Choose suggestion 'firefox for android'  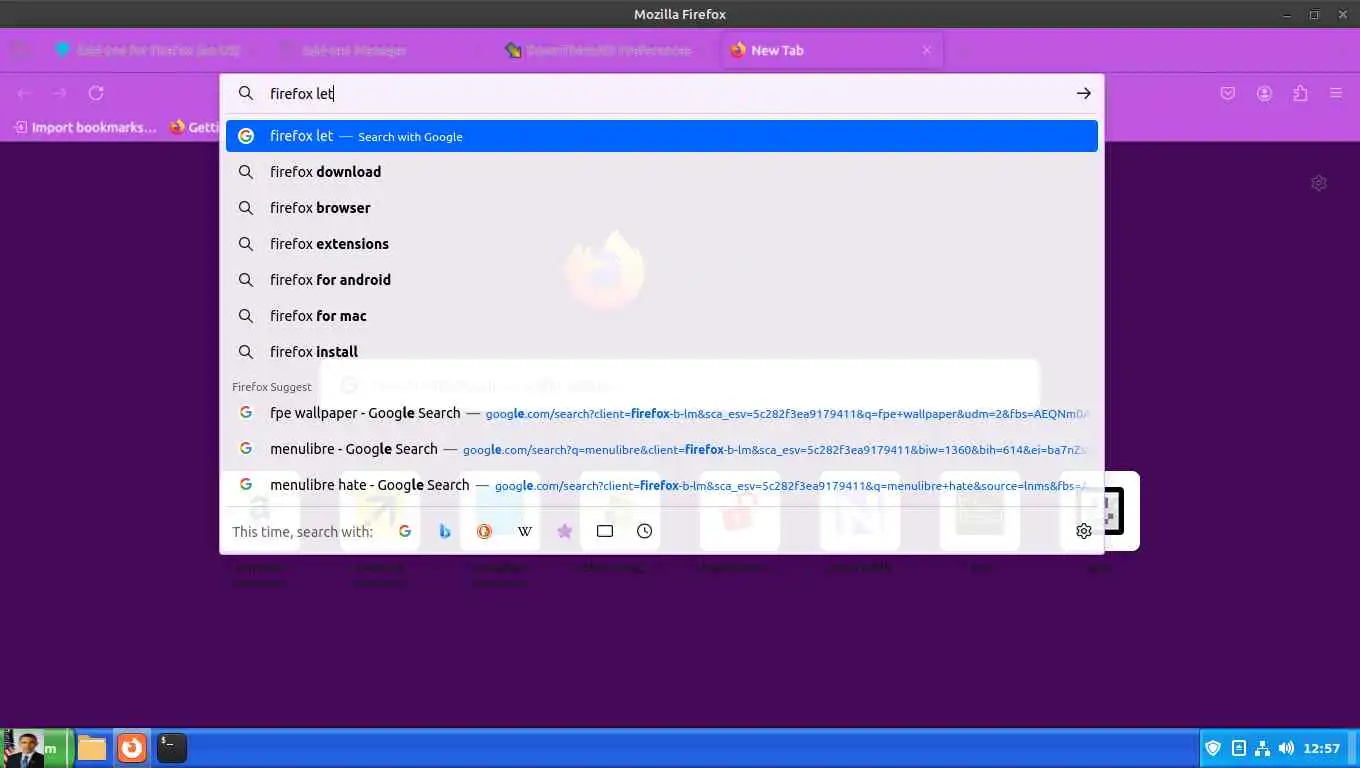pyautogui.click(x=662, y=280)
